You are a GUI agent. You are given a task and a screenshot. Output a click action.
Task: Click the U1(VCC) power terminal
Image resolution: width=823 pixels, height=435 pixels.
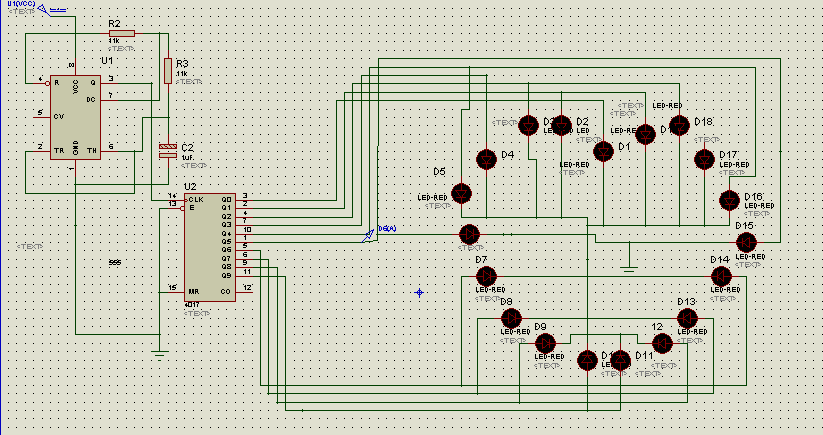46,9
